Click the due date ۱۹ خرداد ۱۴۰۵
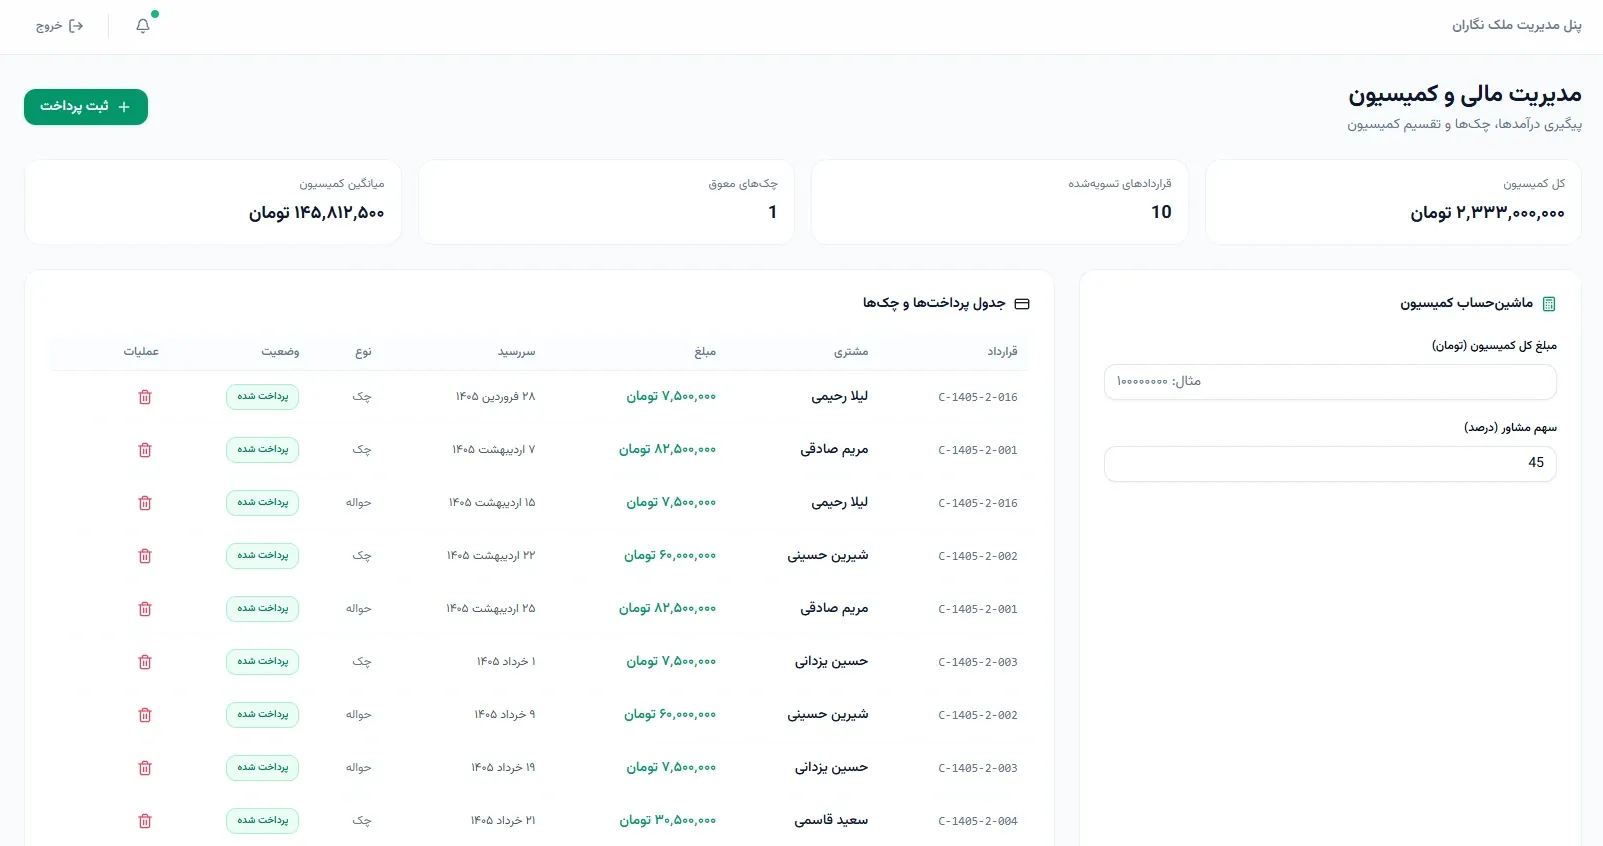 click(504, 768)
